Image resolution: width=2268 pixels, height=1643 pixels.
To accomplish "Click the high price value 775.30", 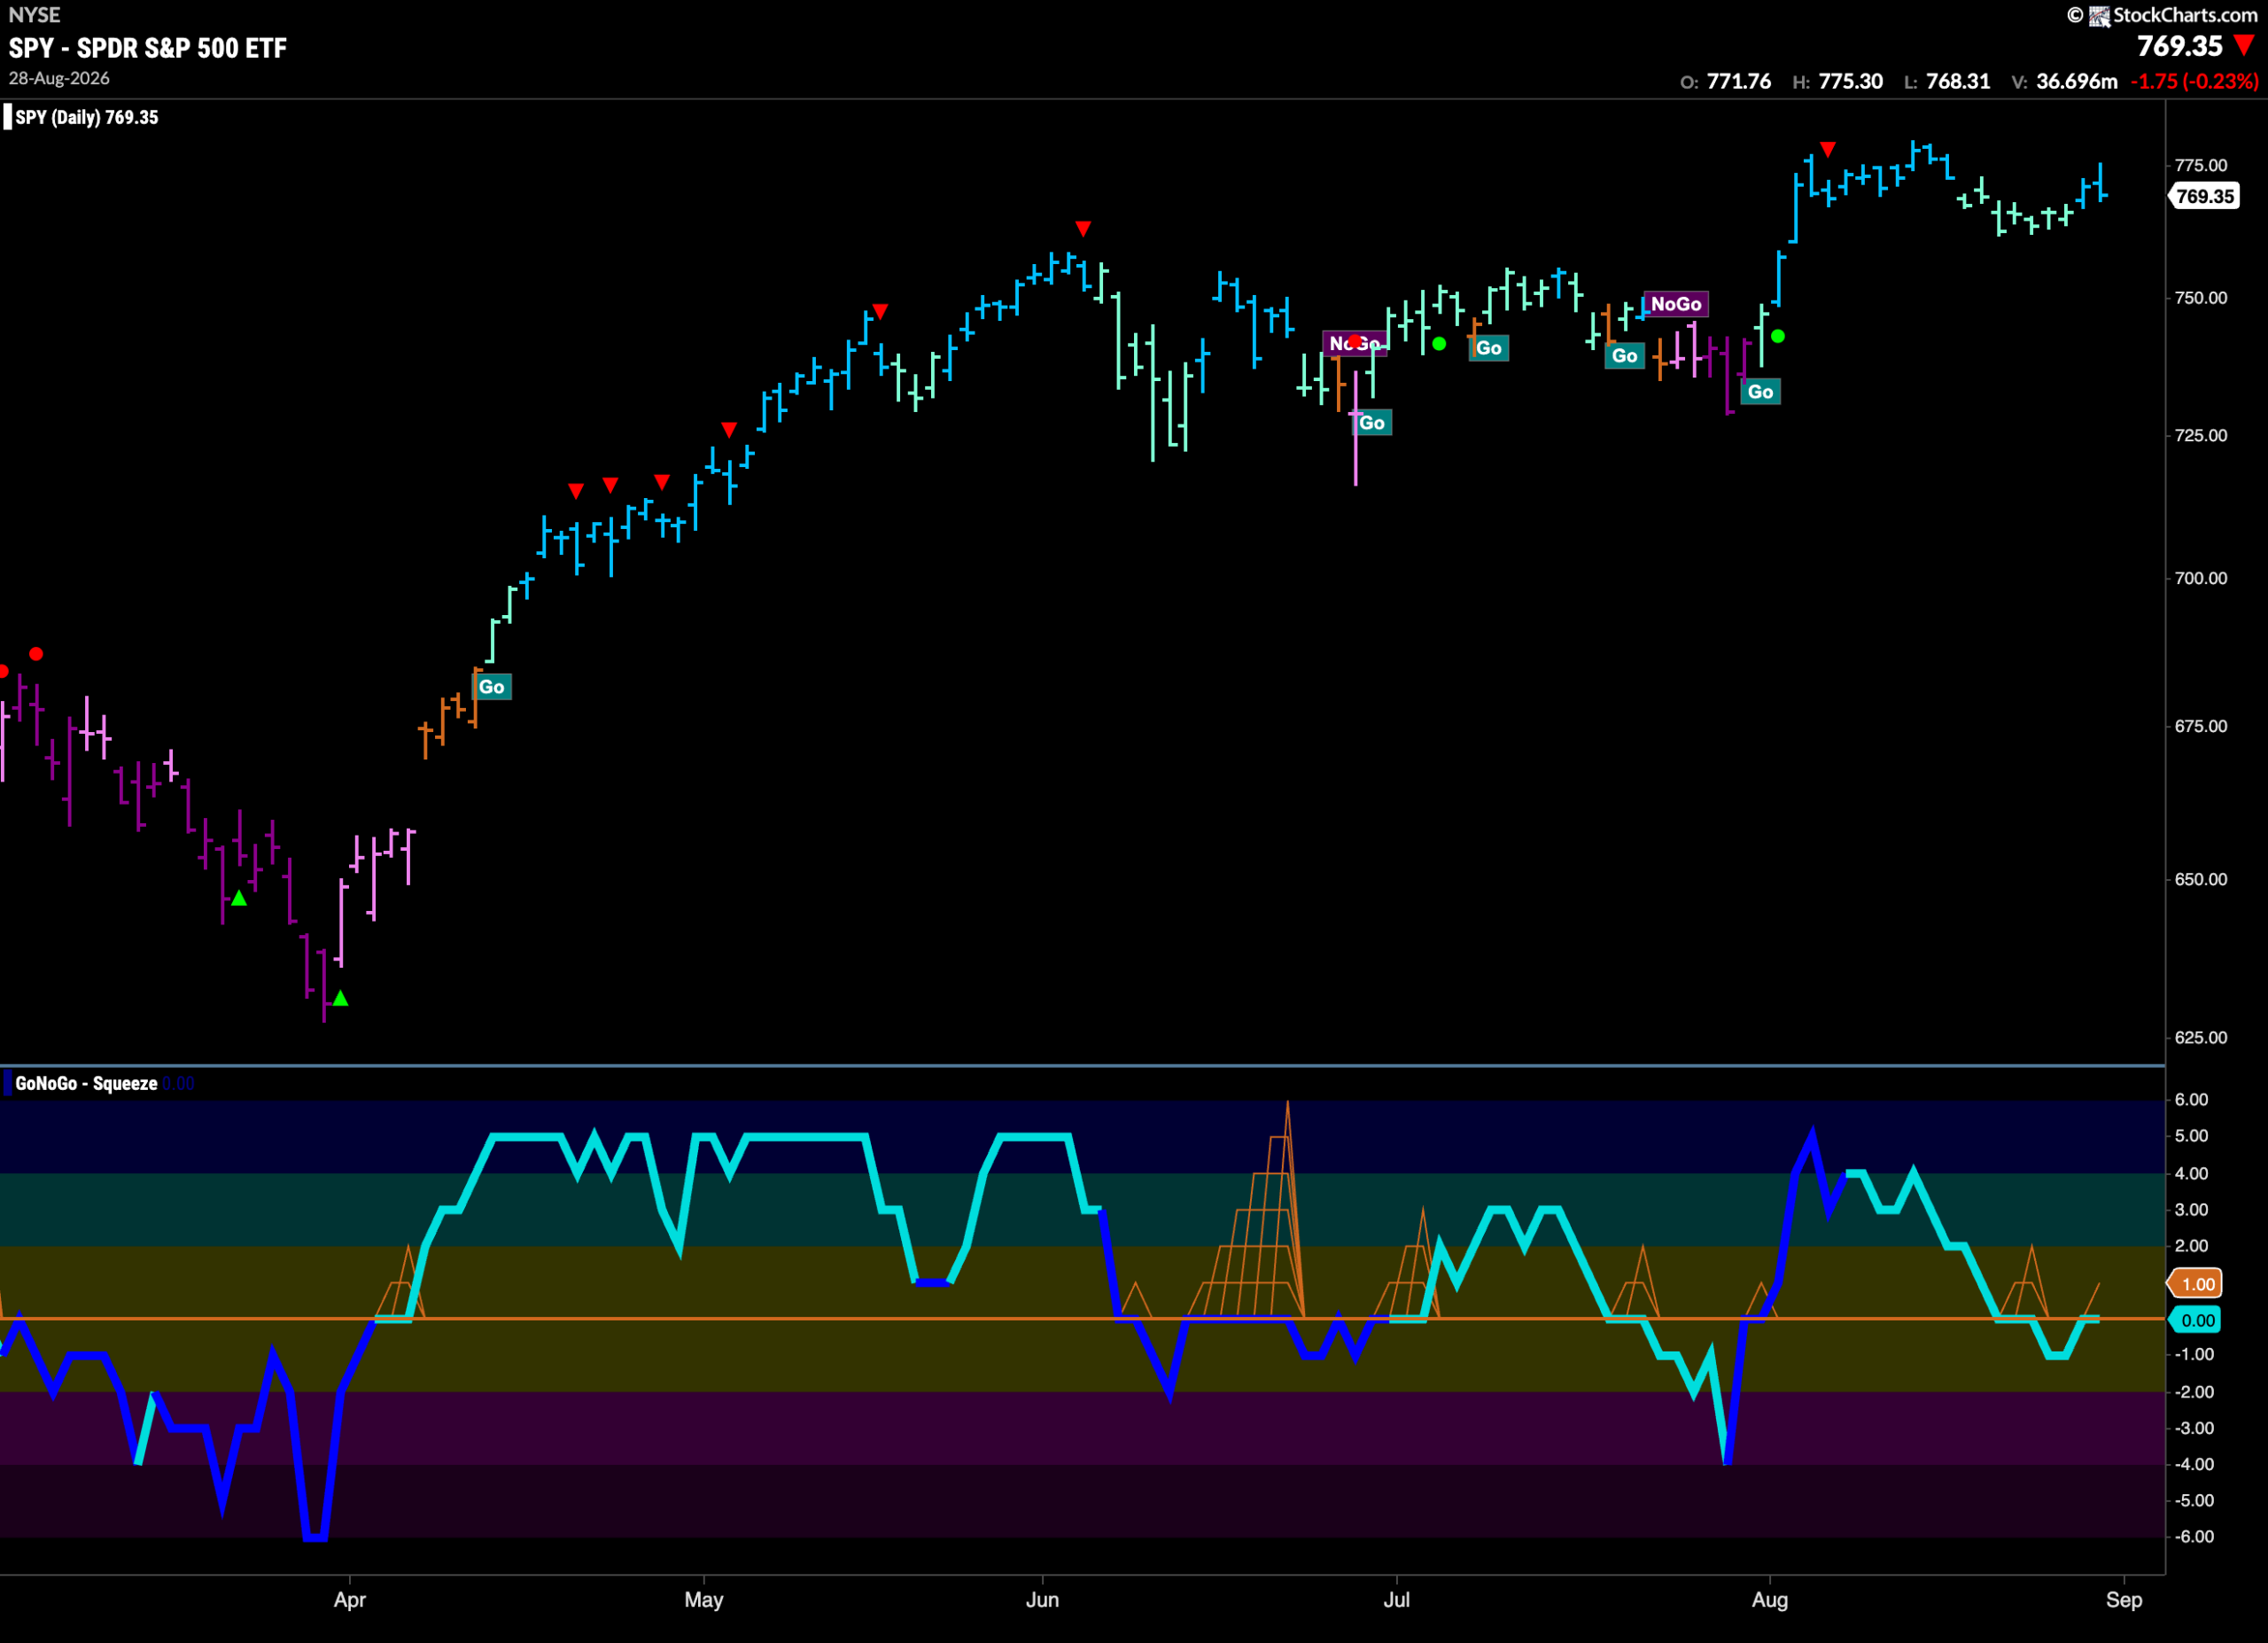I will coord(1851,82).
